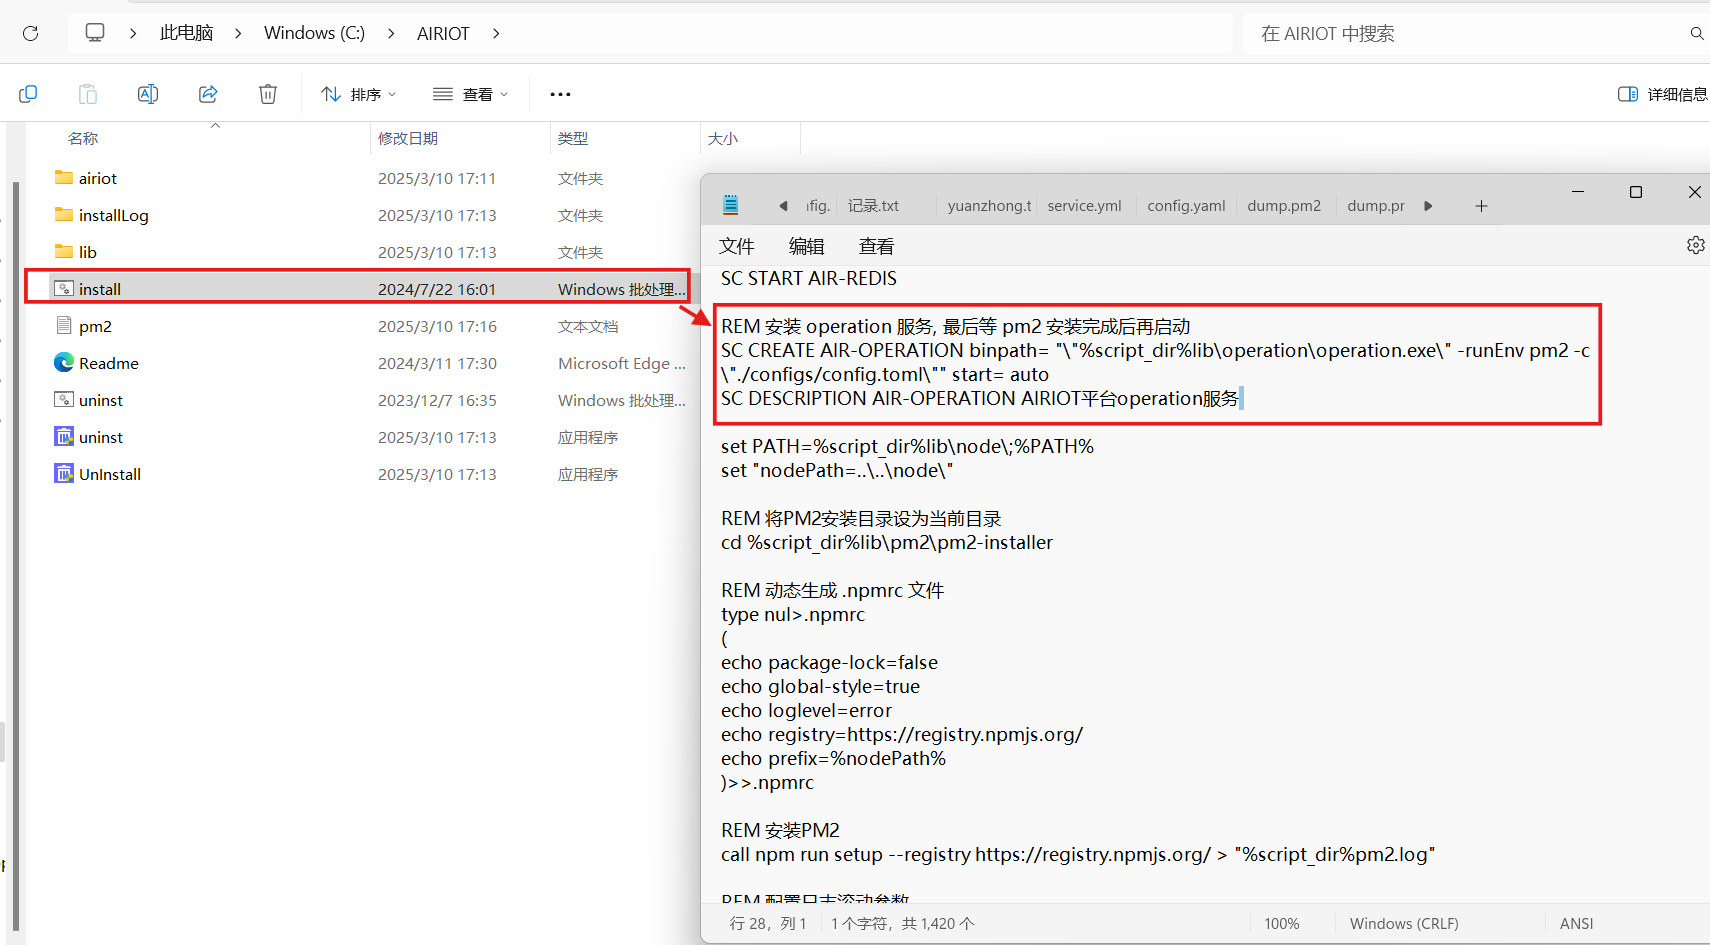Click the Refresh icon beside the address bar
This screenshot has width=1710, height=945.
pyautogui.click(x=30, y=33)
